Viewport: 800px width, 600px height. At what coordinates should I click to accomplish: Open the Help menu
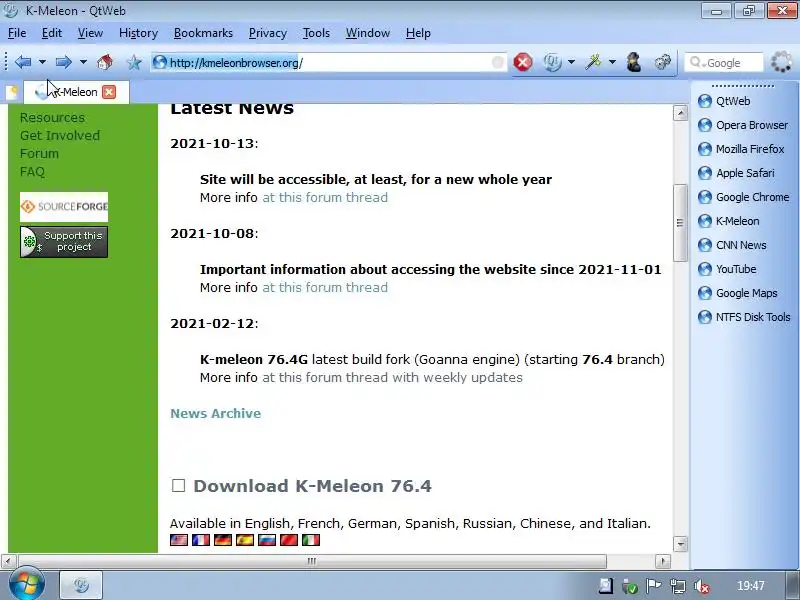click(x=418, y=33)
